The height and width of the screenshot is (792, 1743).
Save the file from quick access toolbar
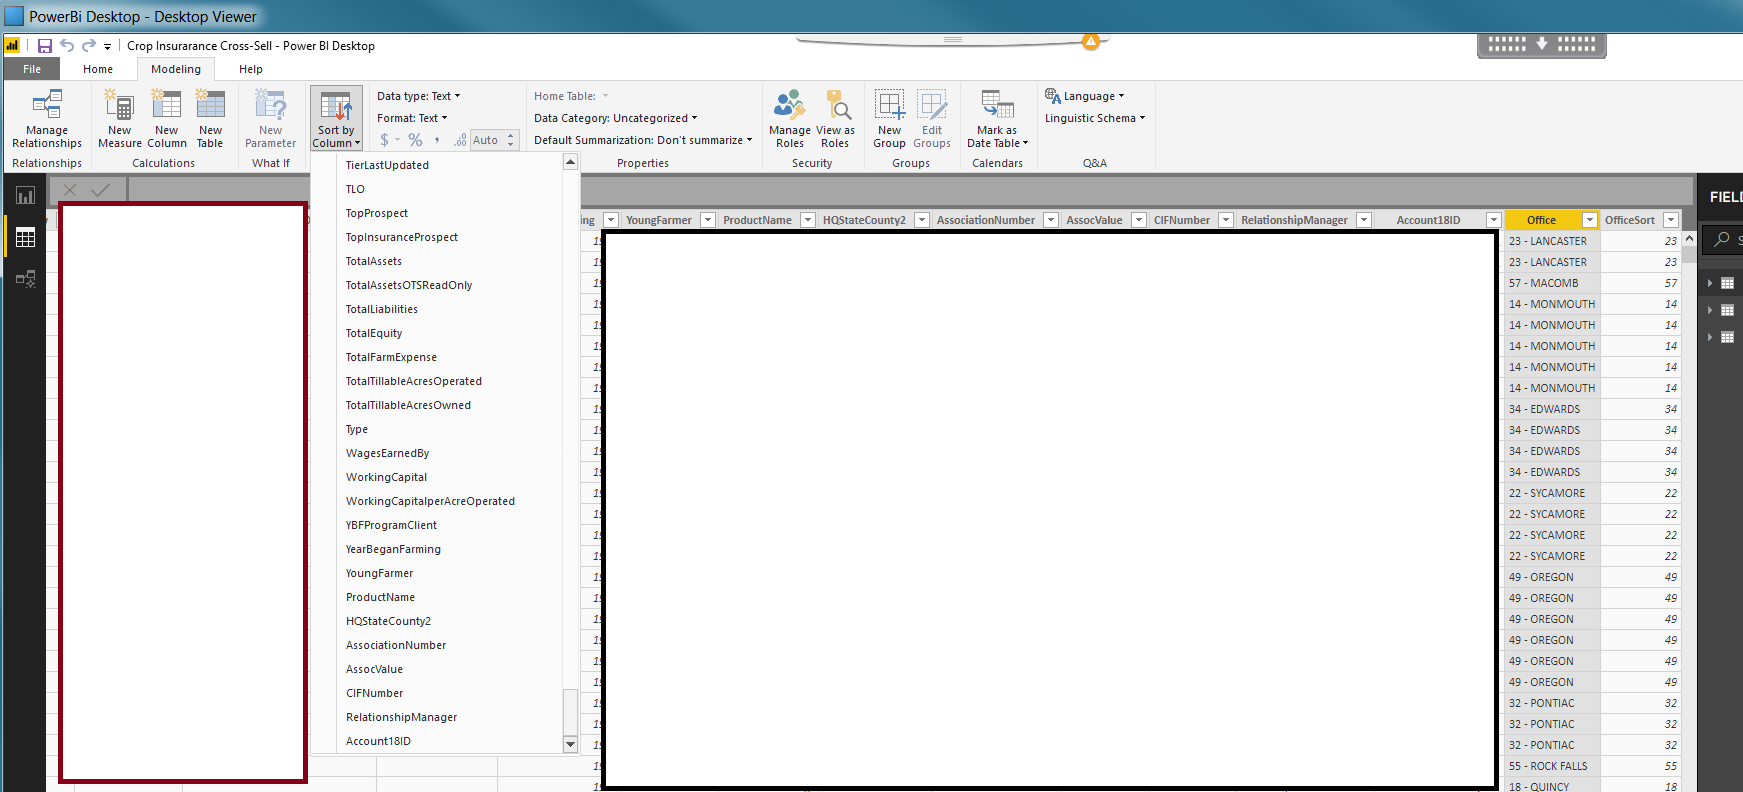coord(45,46)
